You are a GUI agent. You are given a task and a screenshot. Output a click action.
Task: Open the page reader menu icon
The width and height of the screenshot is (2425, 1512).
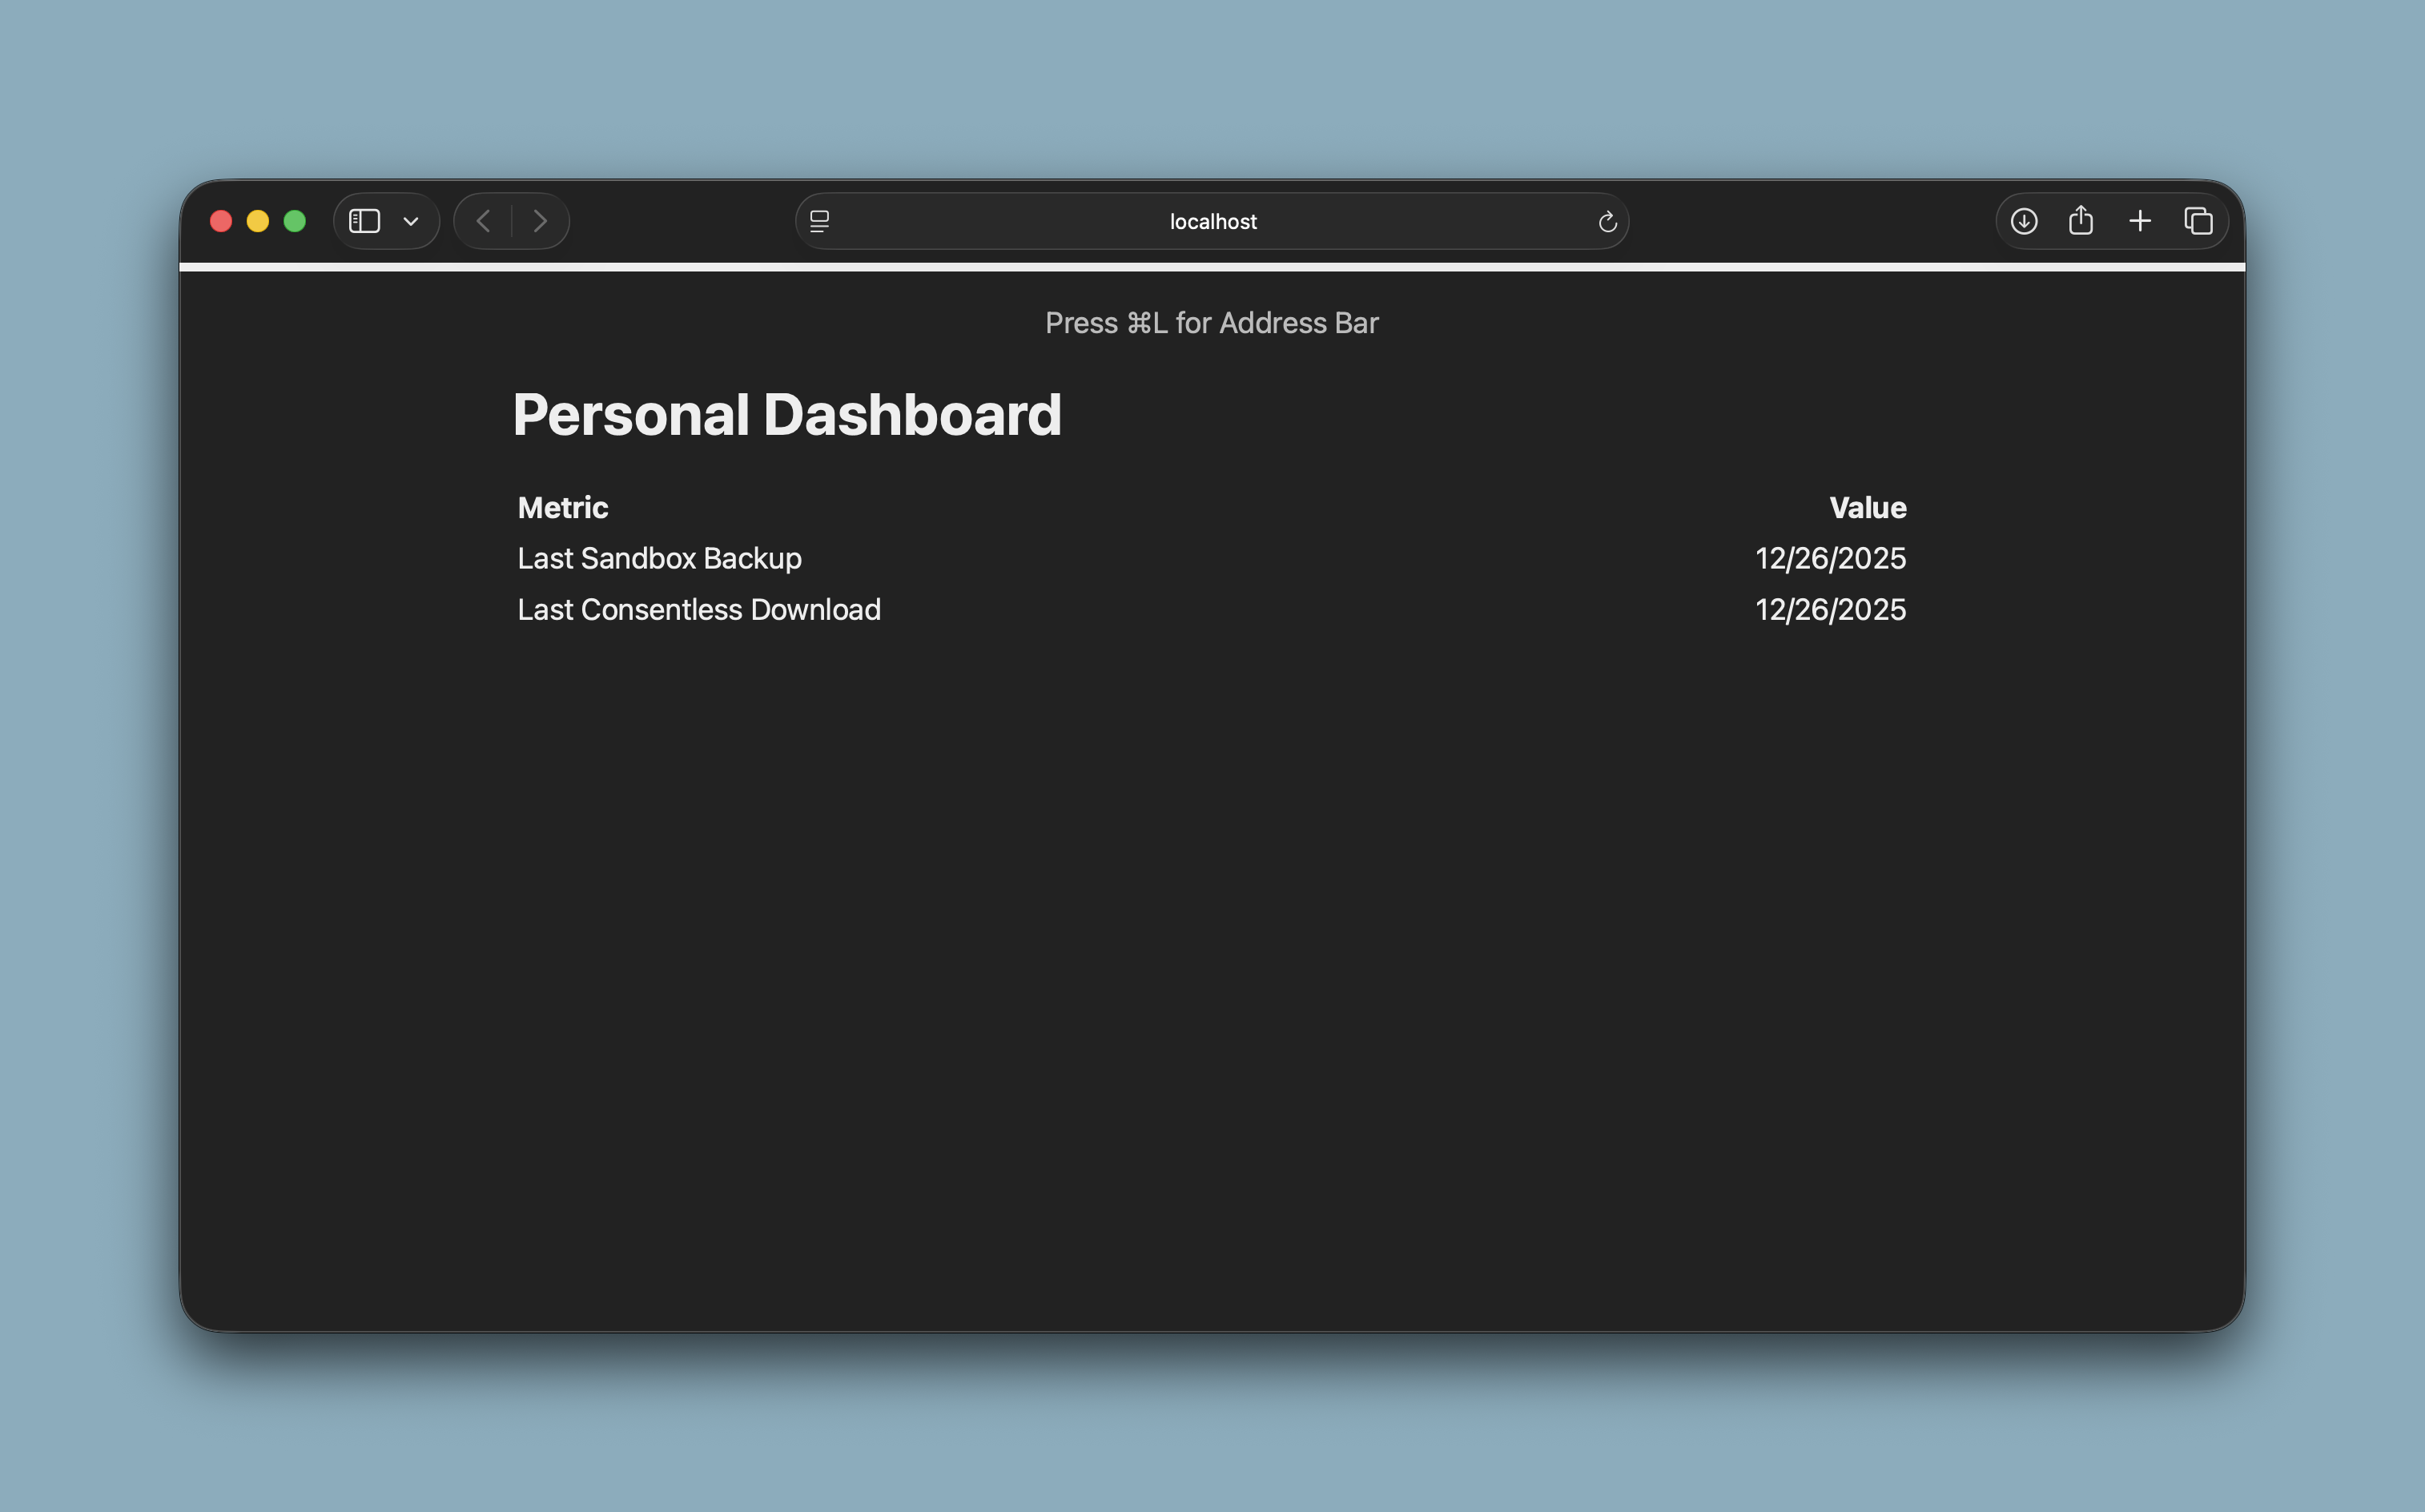click(820, 221)
